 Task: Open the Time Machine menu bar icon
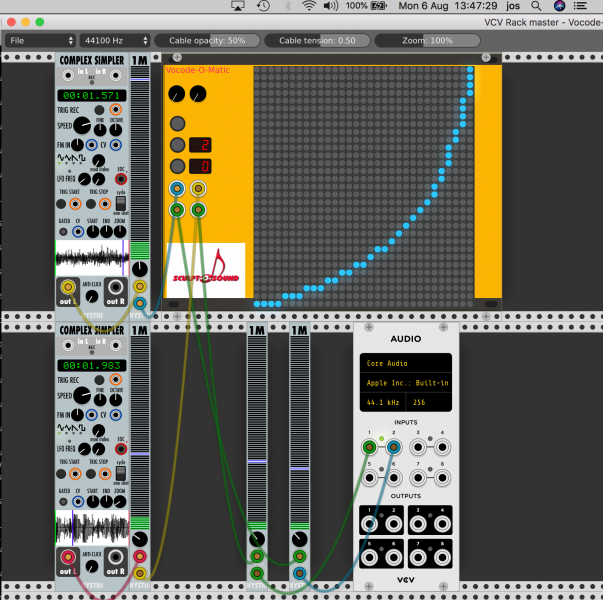point(263,6)
